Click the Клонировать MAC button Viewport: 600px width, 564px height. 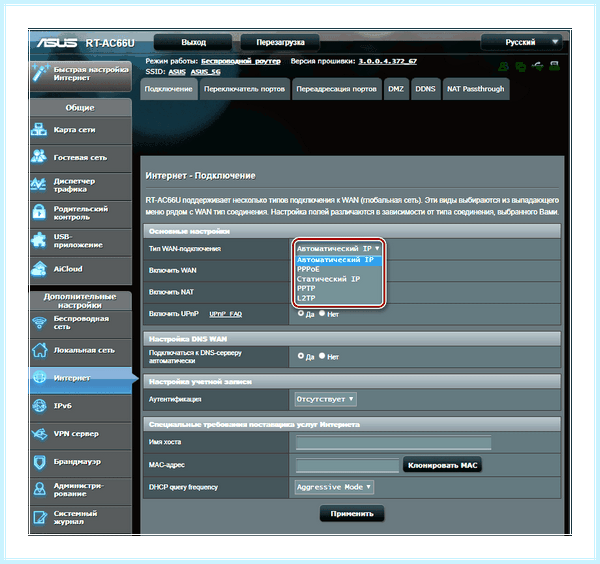442,465
